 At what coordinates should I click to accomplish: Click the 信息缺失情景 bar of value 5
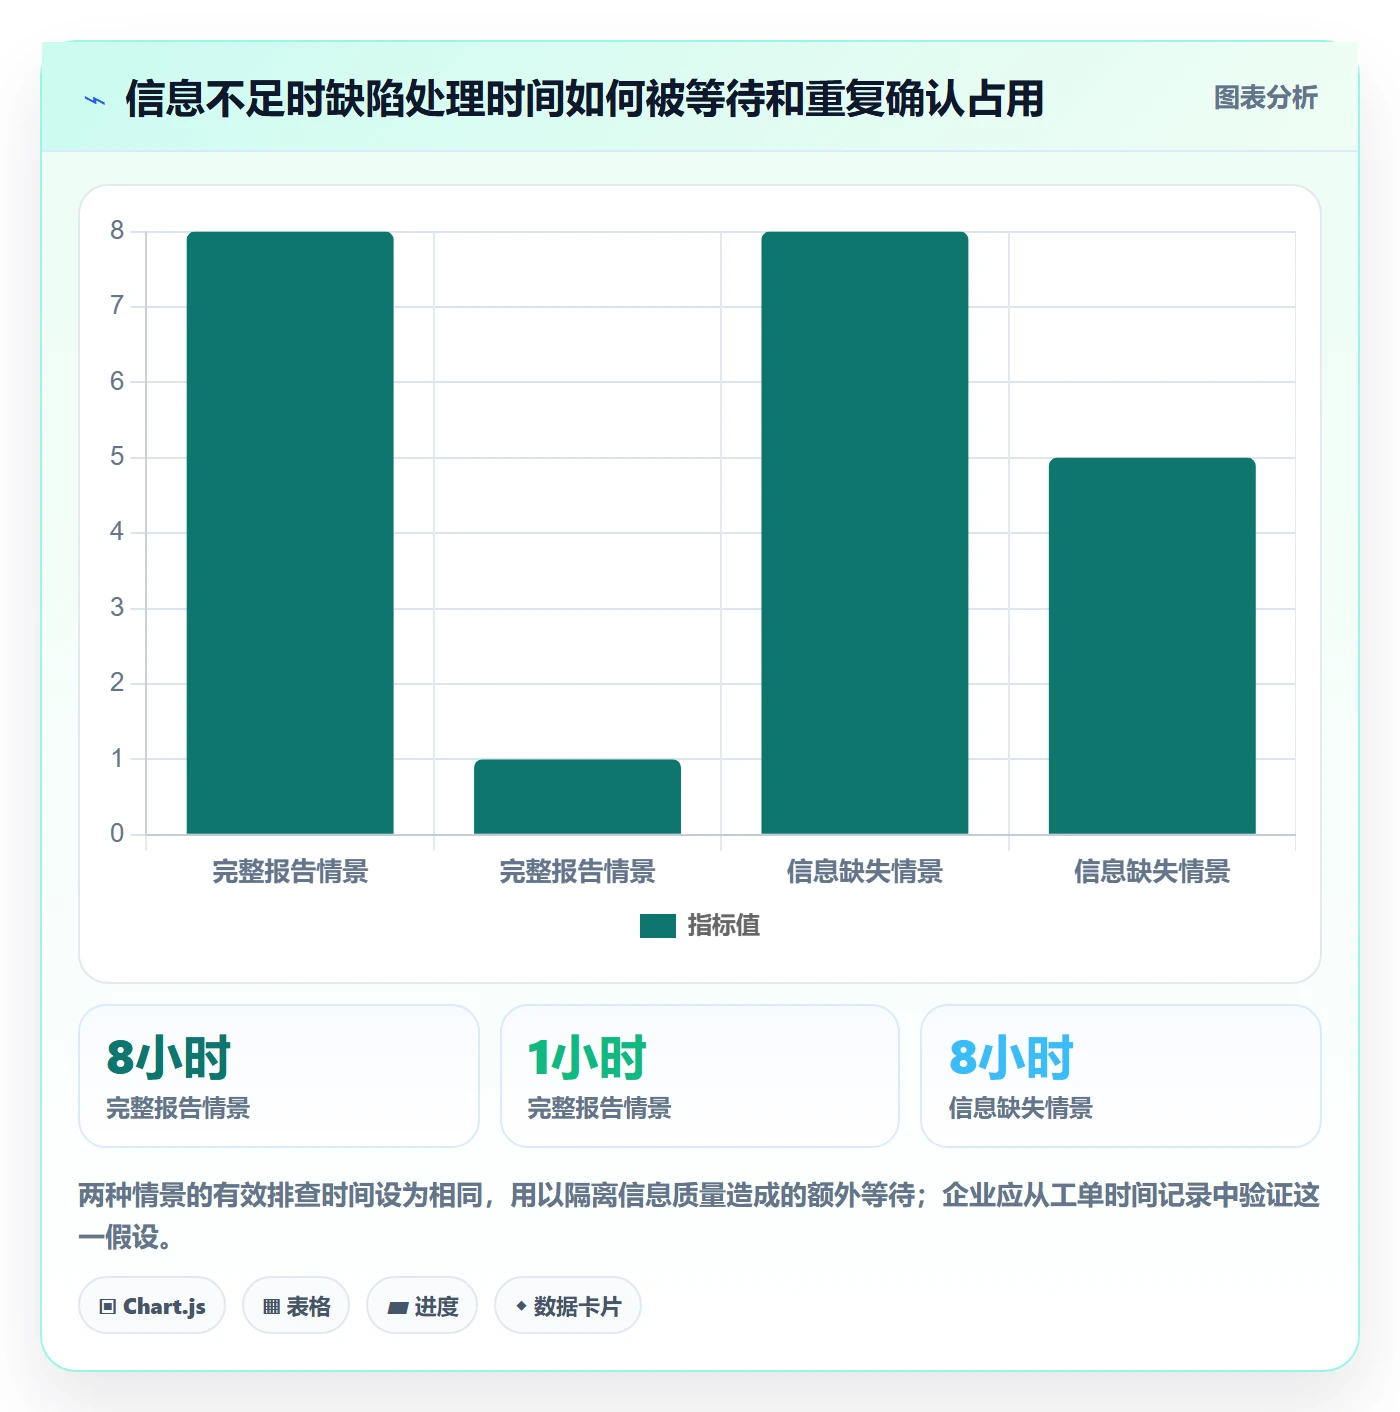[1152, 646]
